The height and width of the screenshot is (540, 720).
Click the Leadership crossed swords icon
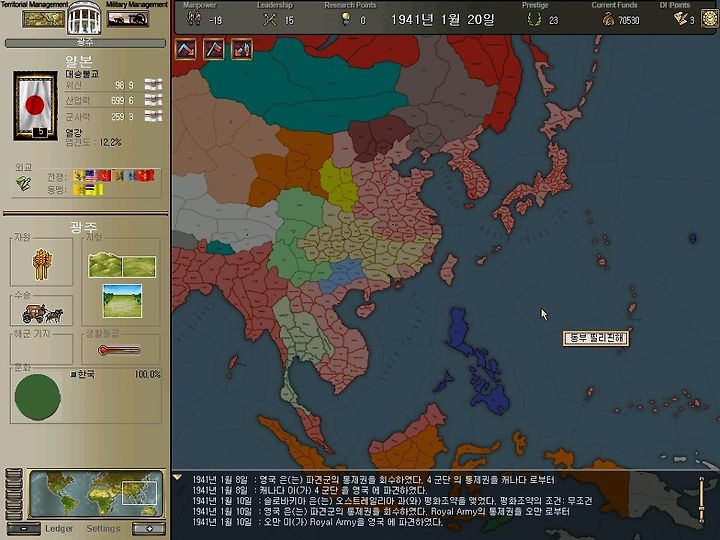pyautogui.click(x=270, y=19)
